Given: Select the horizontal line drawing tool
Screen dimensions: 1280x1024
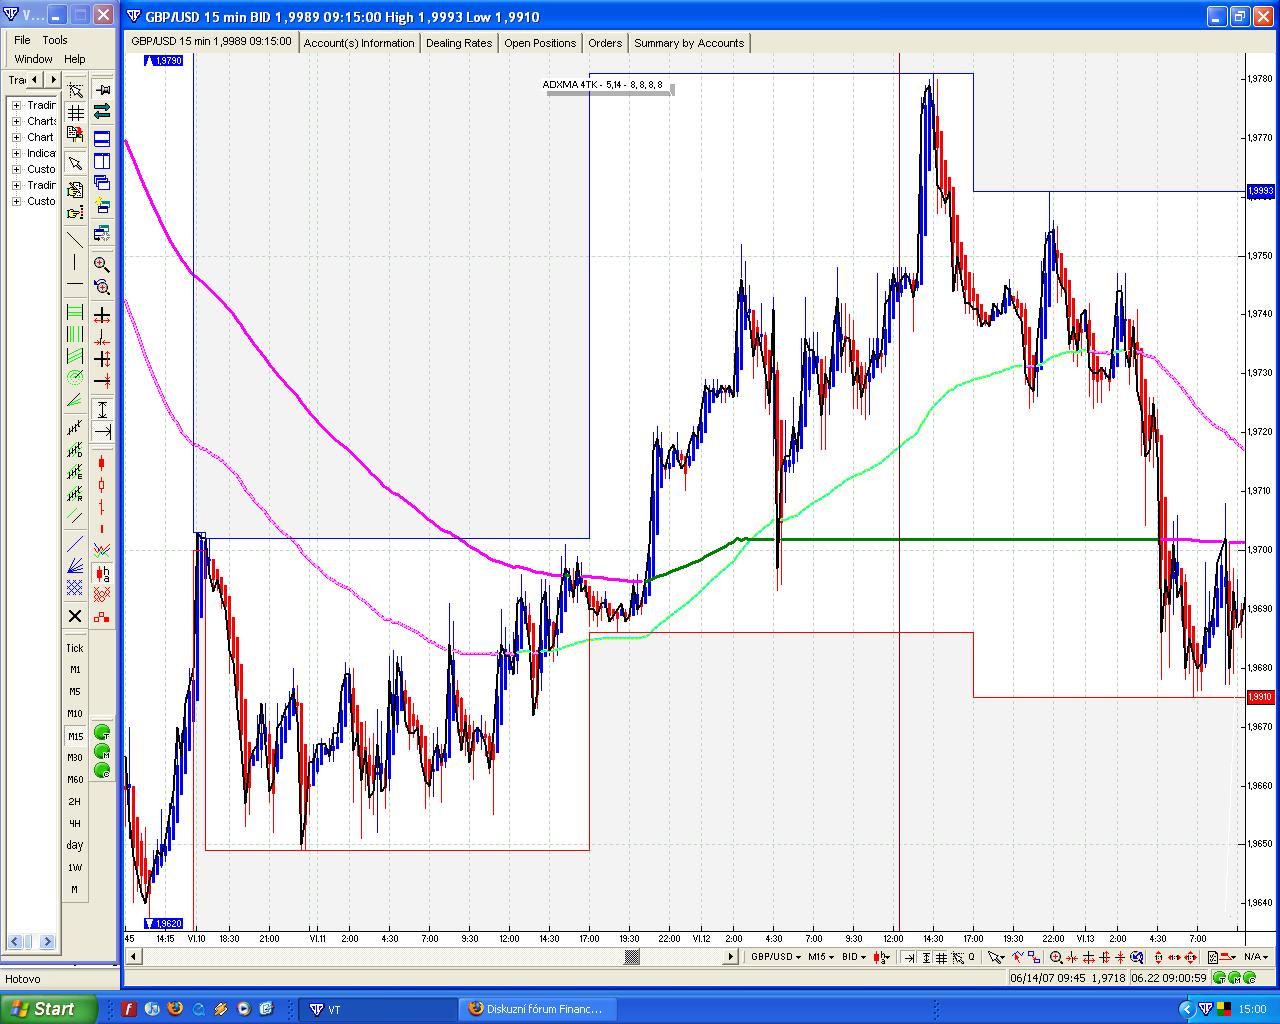Looking at the screenshot, I should (x=75, y=285).
